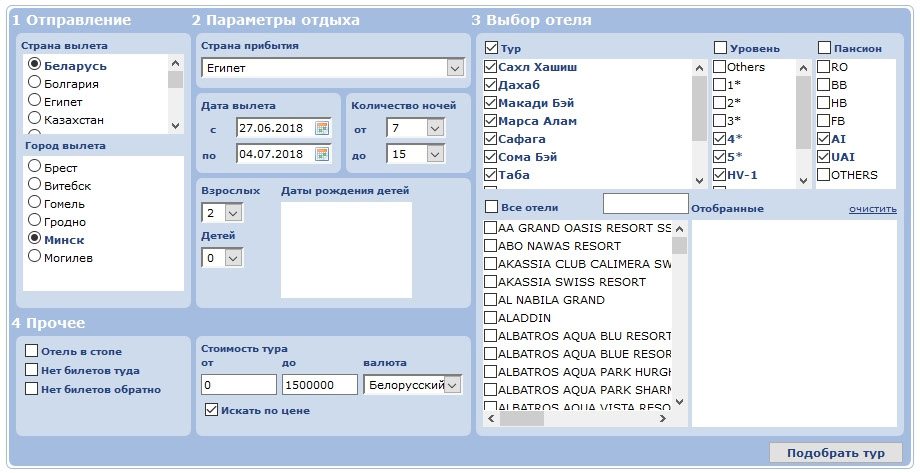Image resolution: width=920 pixels, height=473 pixels.
Task: Select Болгария as departure country
Action: (x=36, y=83)
